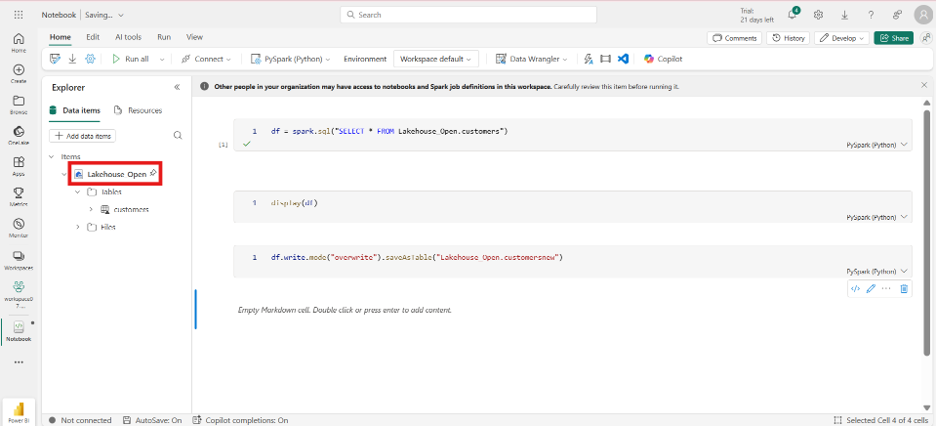Open the notebook settings gear in the toolbar

[x=90, y=59]
